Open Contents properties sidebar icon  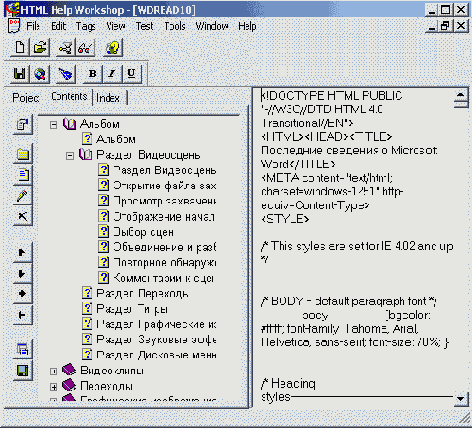[23, 125]
